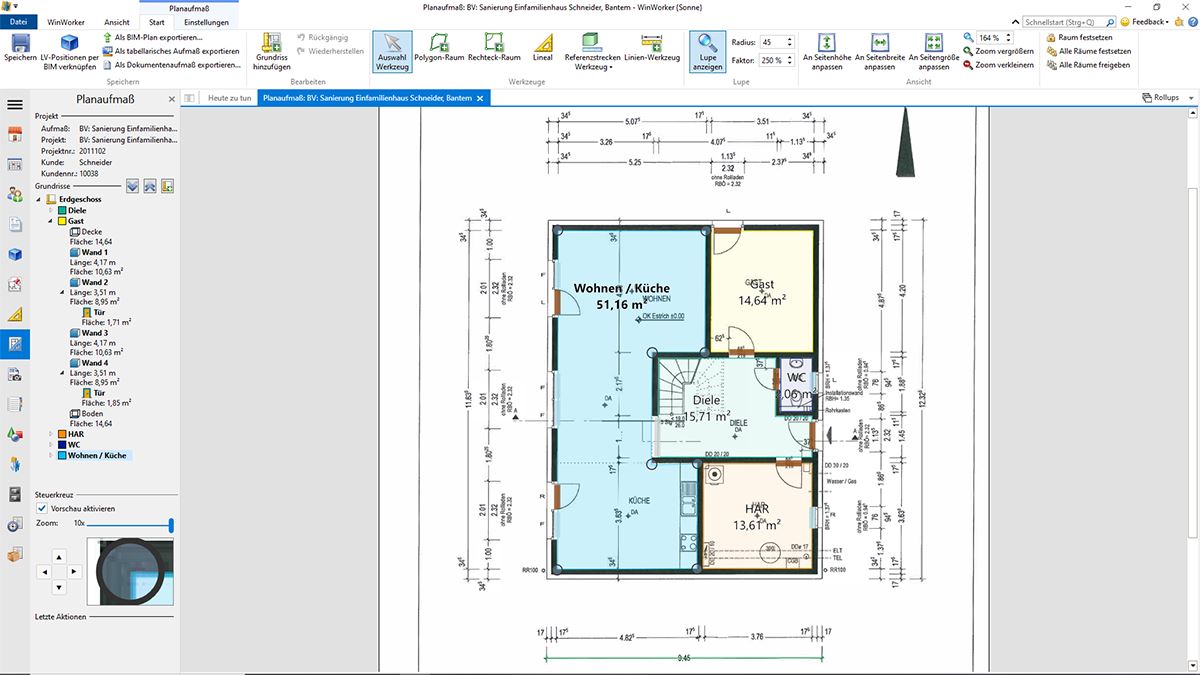Toggle the Vorschau aktivieren checkbox
Screen dimensions: 1200x675
coord(42,509)
